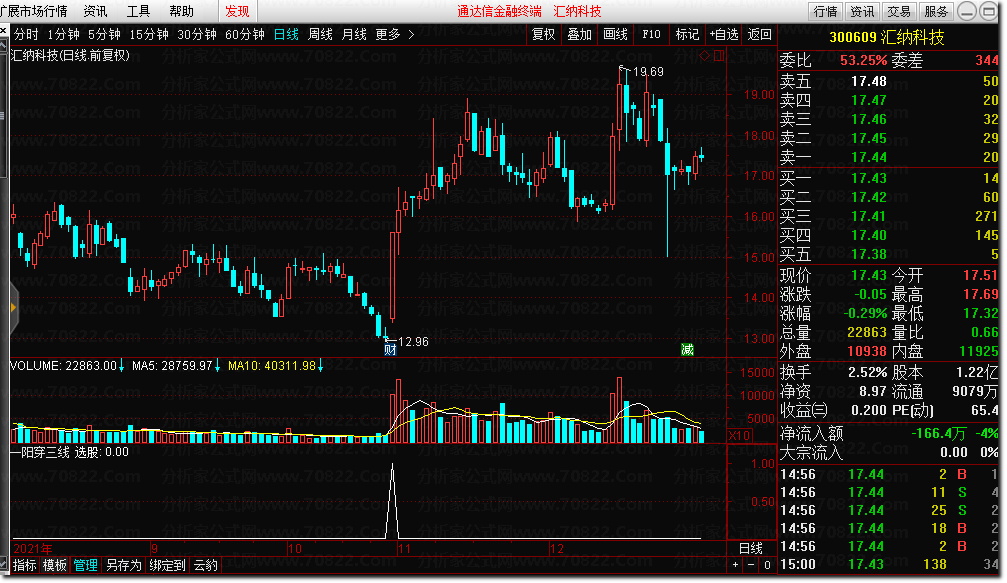Screen dimensions: 1007x583
Task: Click the 叠加 overlay button
Action: [579, 35]
